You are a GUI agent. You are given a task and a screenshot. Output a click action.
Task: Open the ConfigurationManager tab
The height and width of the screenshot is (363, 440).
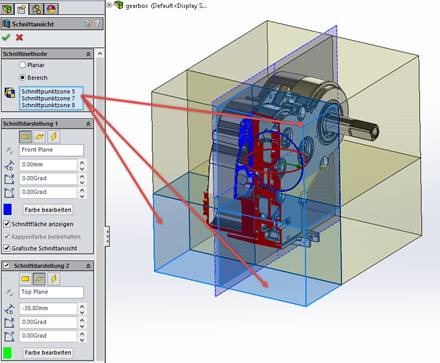coord(36,9)
